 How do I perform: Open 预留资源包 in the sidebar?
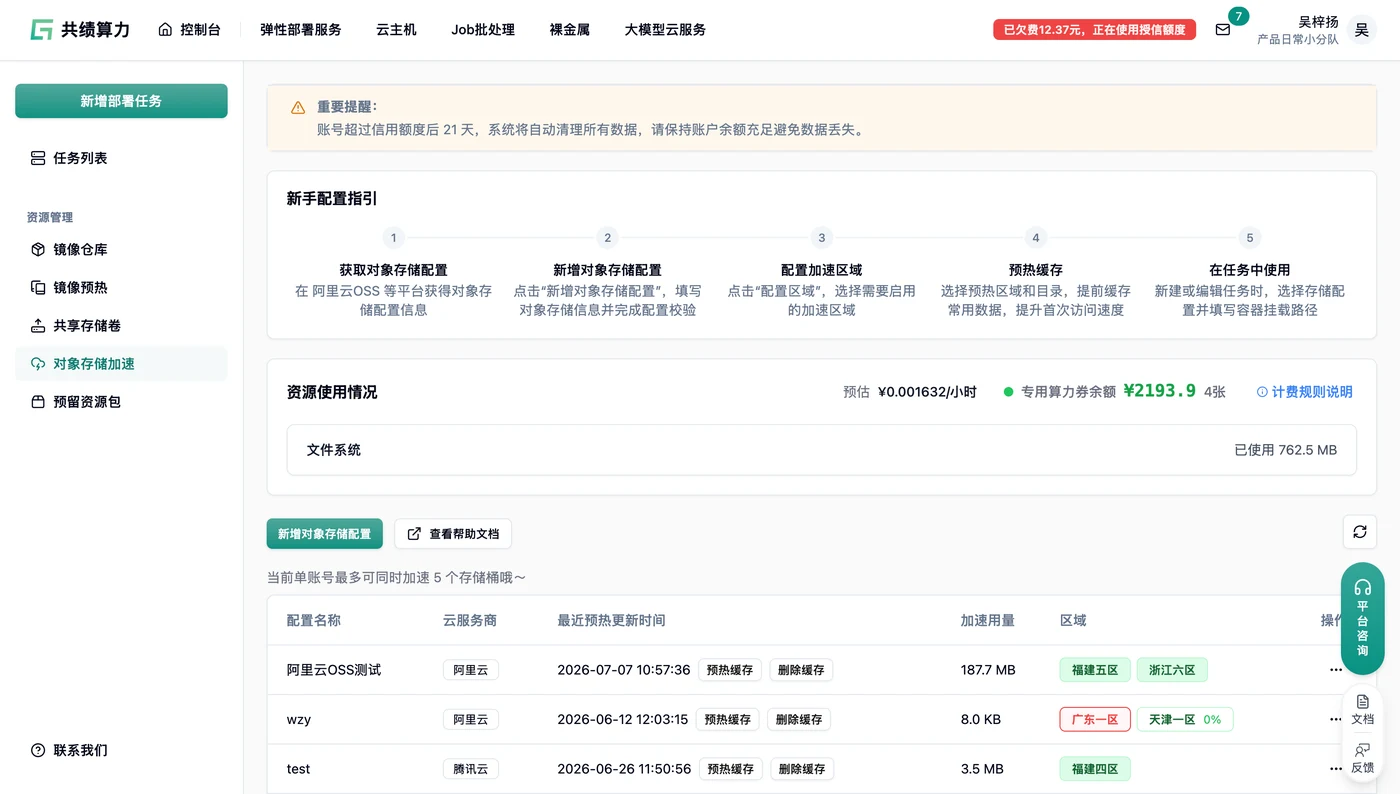[121, 402]
